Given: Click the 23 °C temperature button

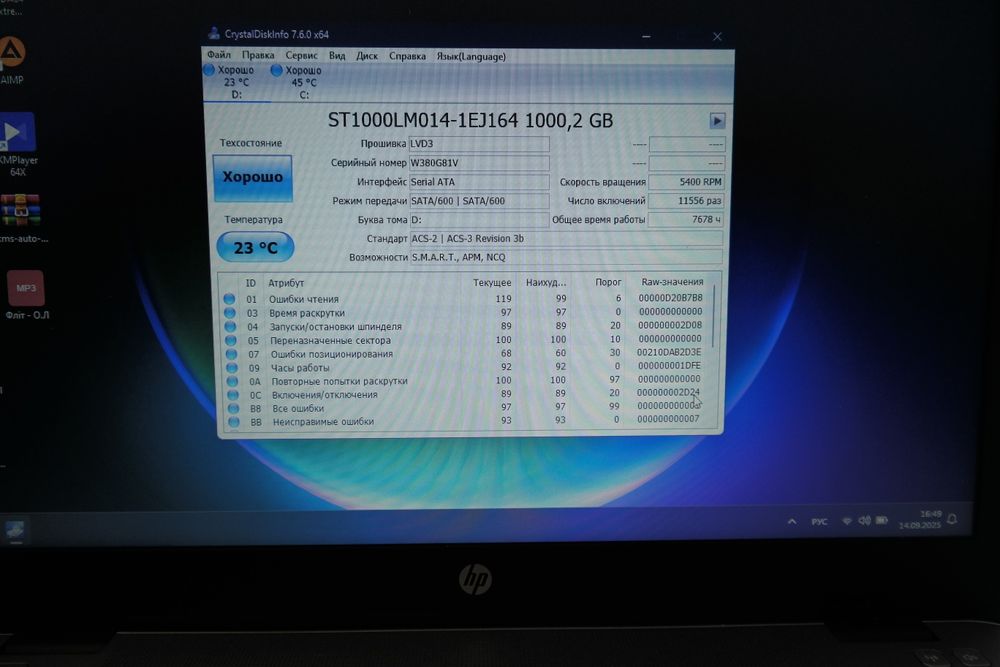Looking at the screenshot, I should [x=255, y=247].
